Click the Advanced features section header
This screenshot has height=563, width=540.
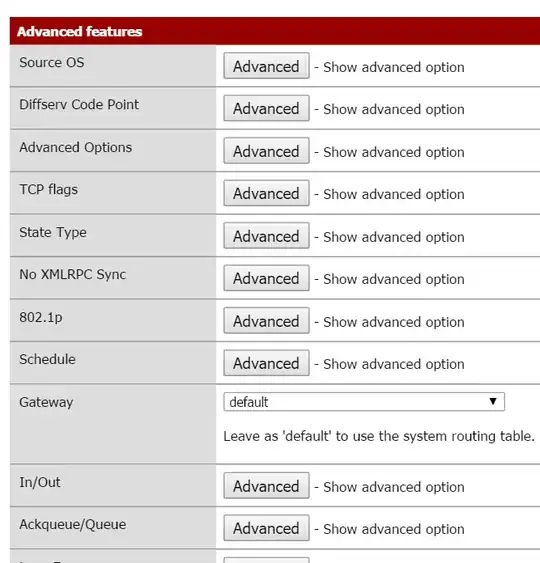(275, 31)
